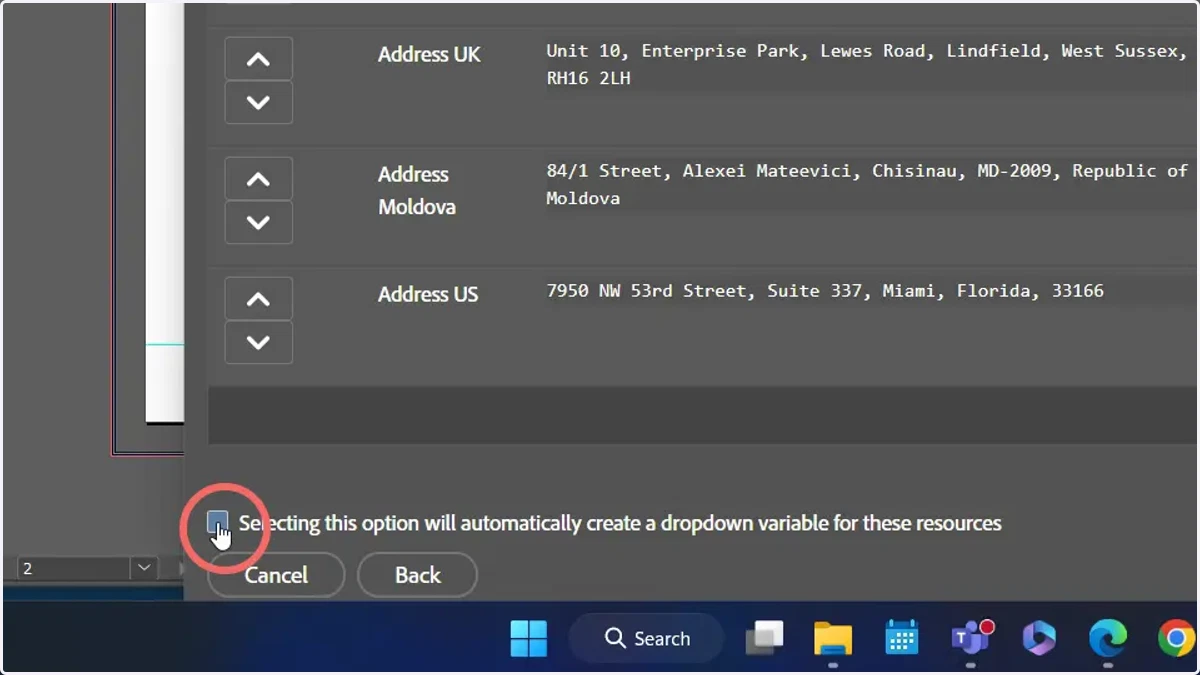Open Microsoft Edge from taskbar
Screen dimensions: 1200x675
point(1107,638)
